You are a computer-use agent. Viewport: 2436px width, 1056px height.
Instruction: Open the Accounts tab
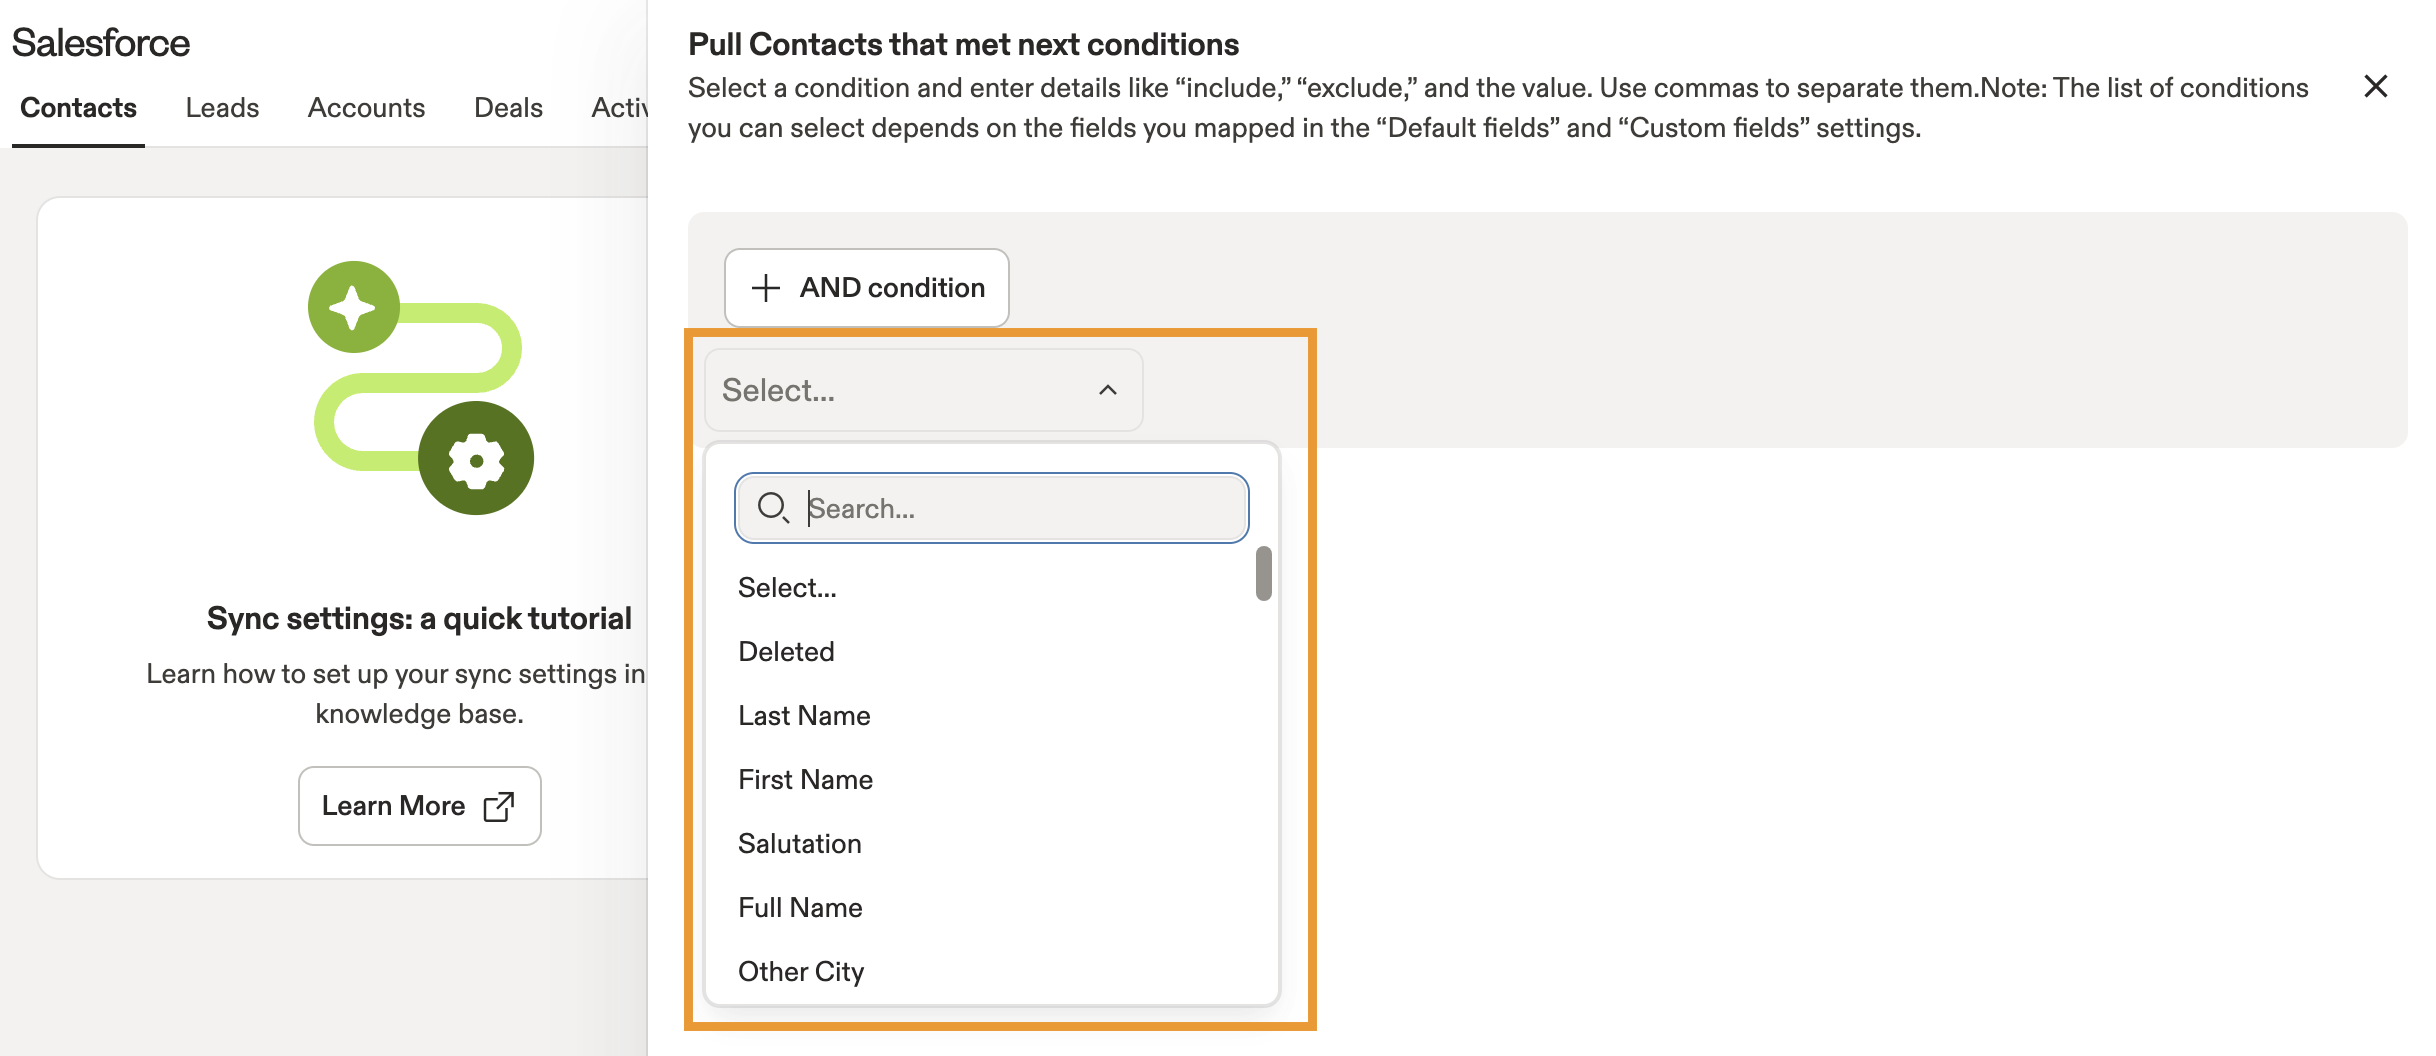[x=366, y=108]
